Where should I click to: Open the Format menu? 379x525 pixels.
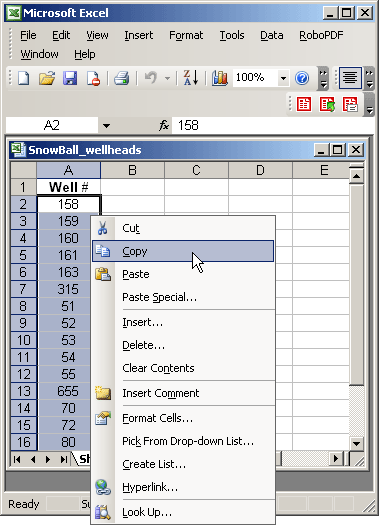(x=186, y=35)
